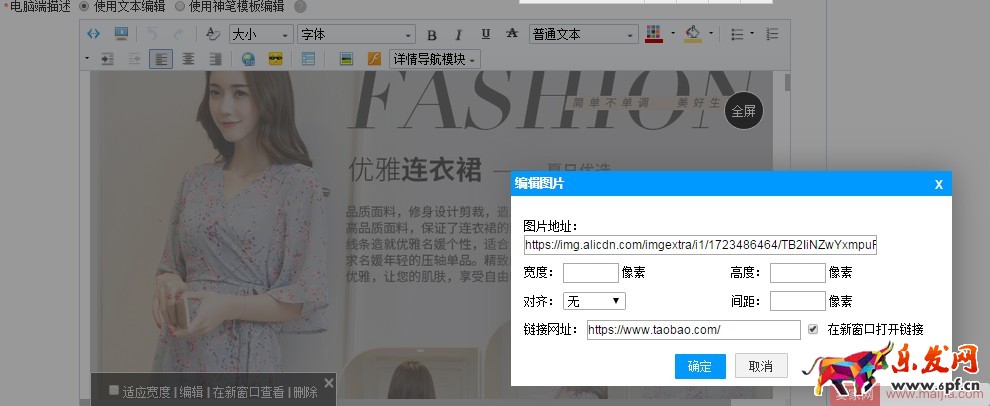Tick the 适应宽度 checkbox
The width and height of the screenshot is (990, 406).
[114, 390]
